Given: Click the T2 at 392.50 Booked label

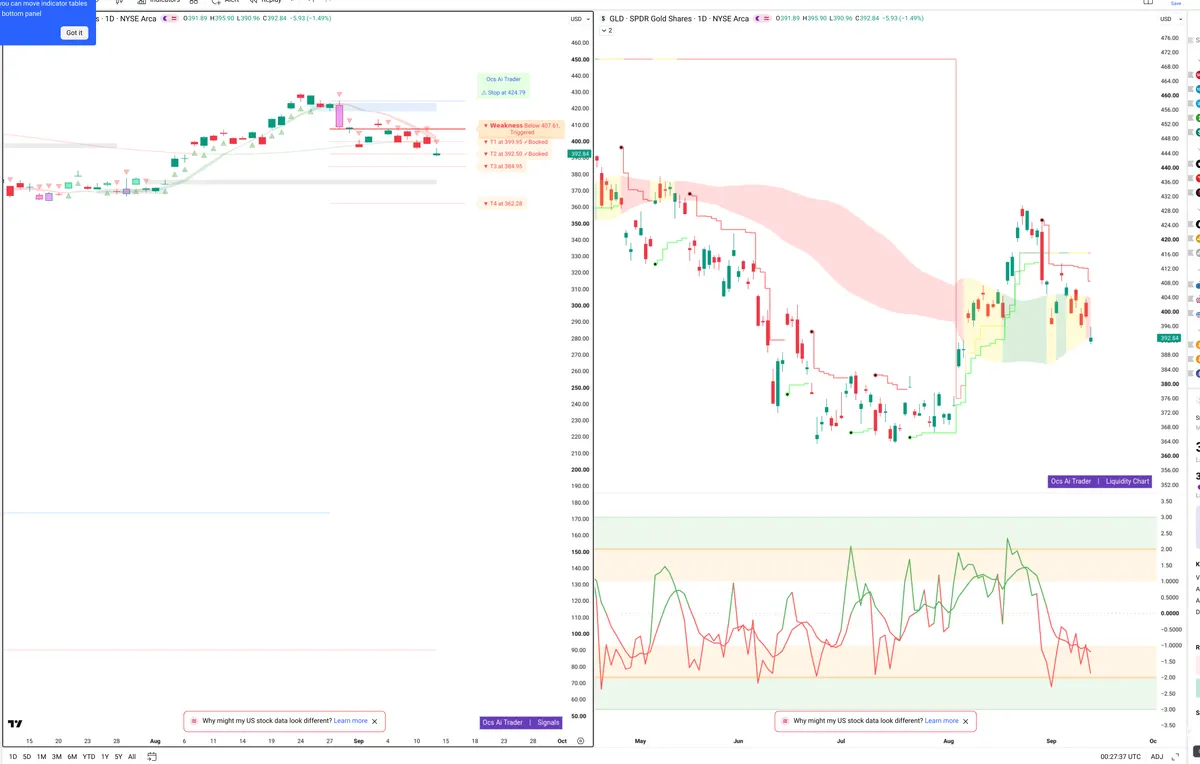Looking at the screenshot, I should [515, 154].
